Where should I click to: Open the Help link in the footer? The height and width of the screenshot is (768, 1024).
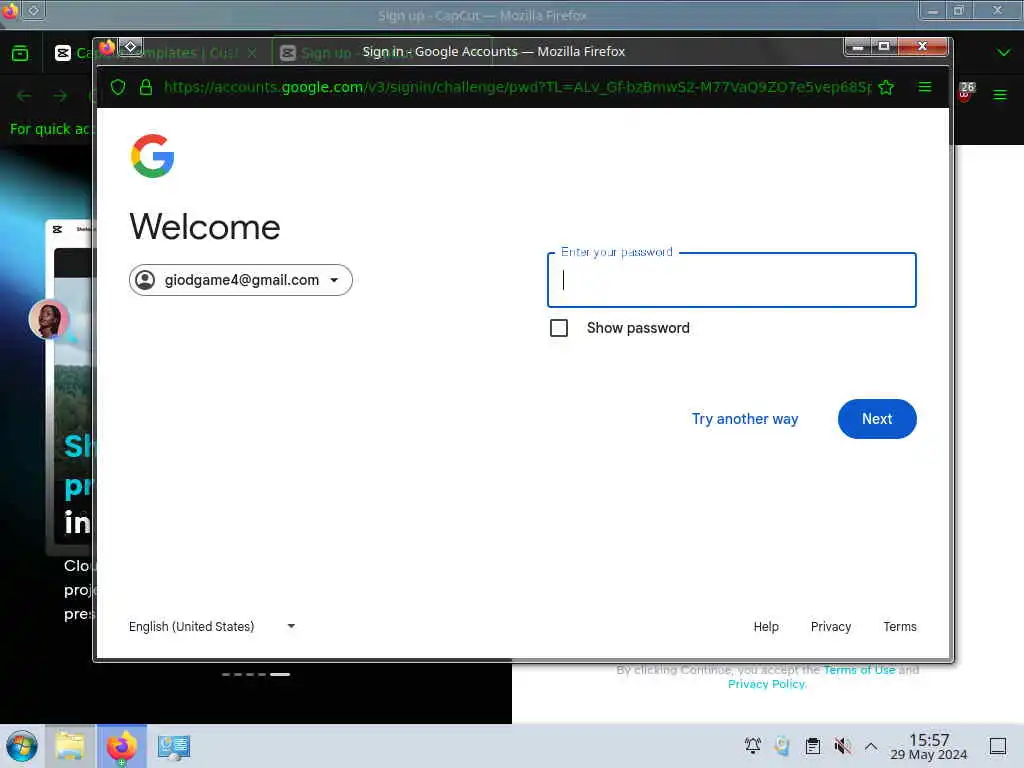click(766, 626)
